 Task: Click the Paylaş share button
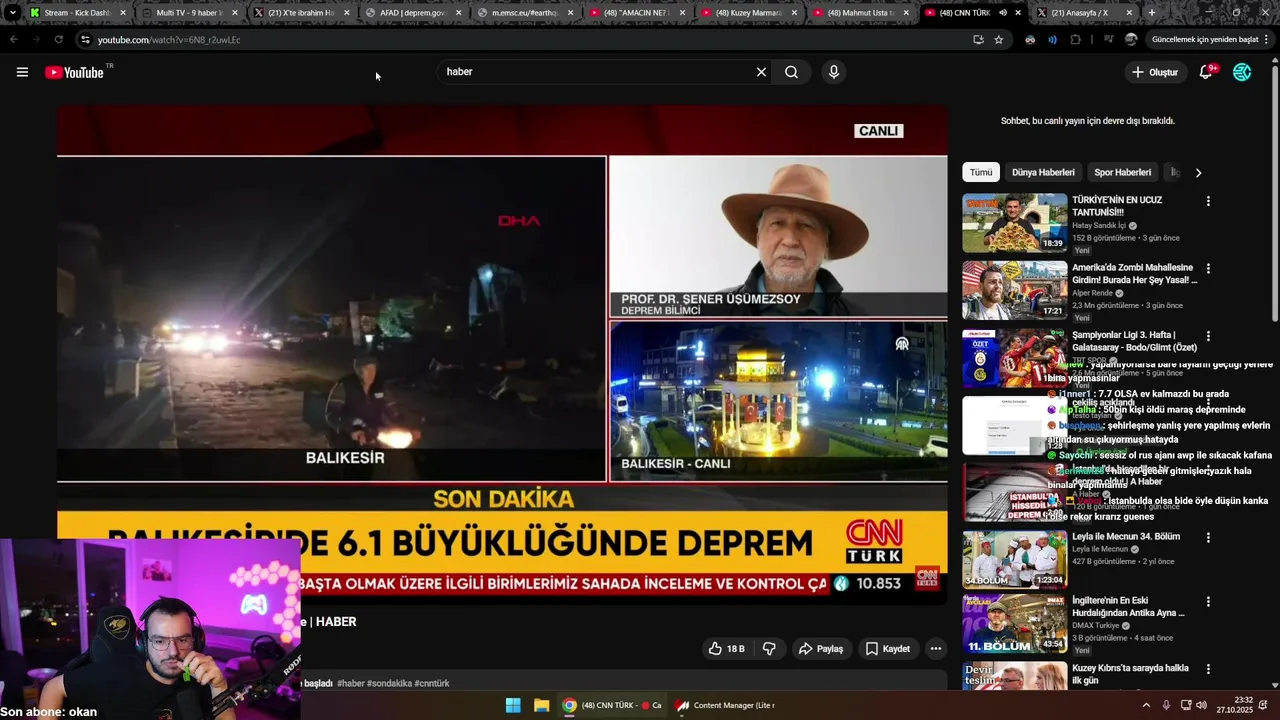(821, 648)
